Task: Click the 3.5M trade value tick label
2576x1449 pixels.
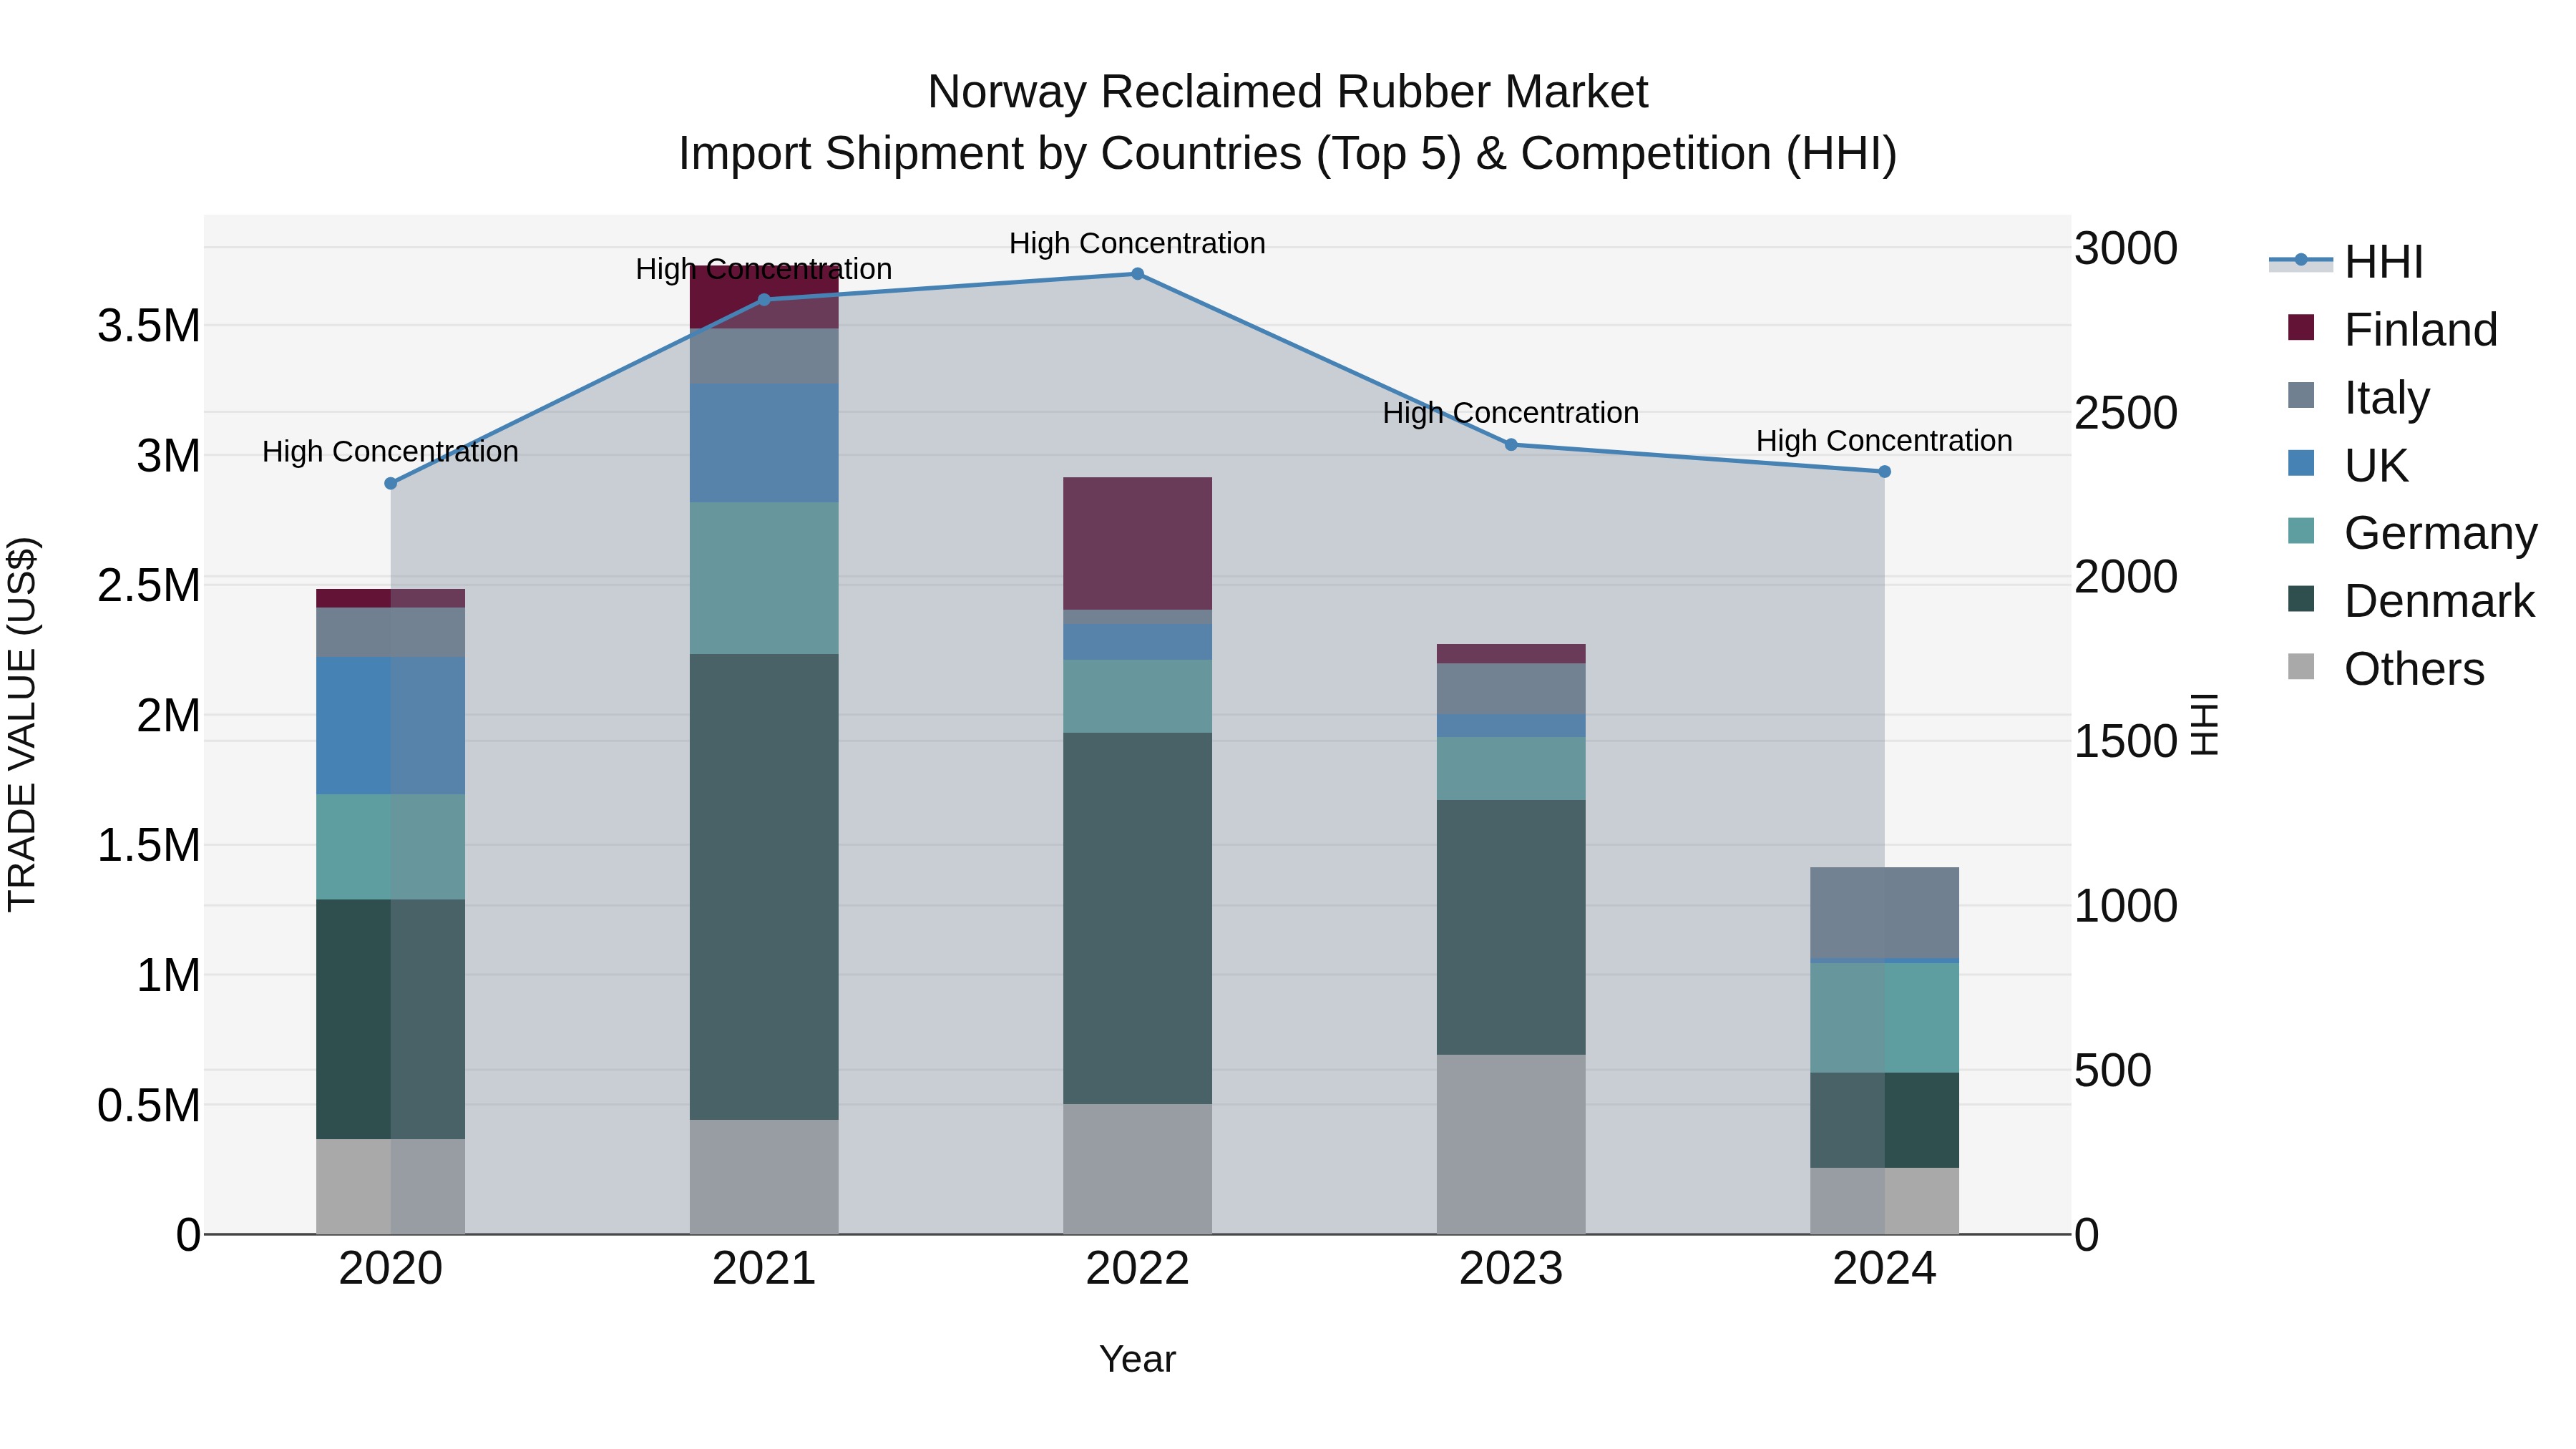Action: 149,326
